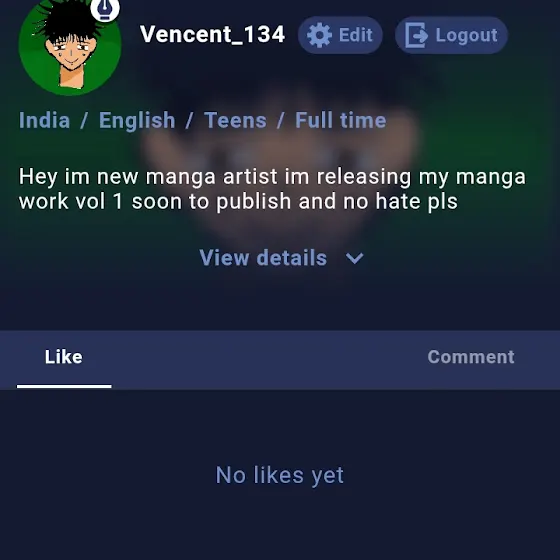This screenshot has height=560, width=560.
Task: Click the logout arrow-door icon
Action: (416, 35)
